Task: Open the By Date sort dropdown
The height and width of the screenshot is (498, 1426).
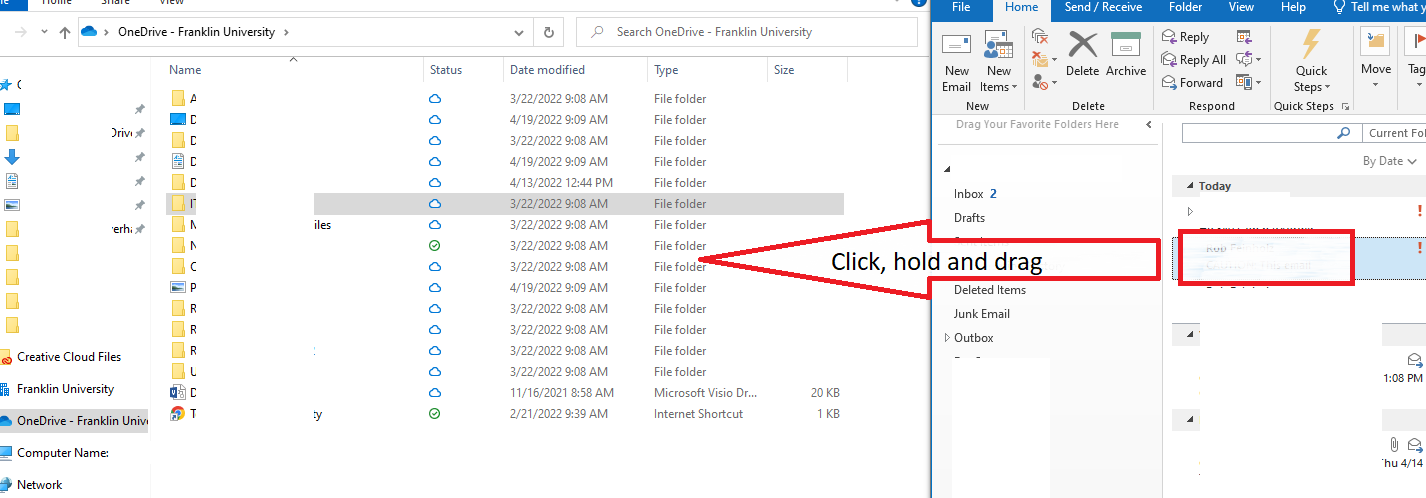Action: [1390, 161]
